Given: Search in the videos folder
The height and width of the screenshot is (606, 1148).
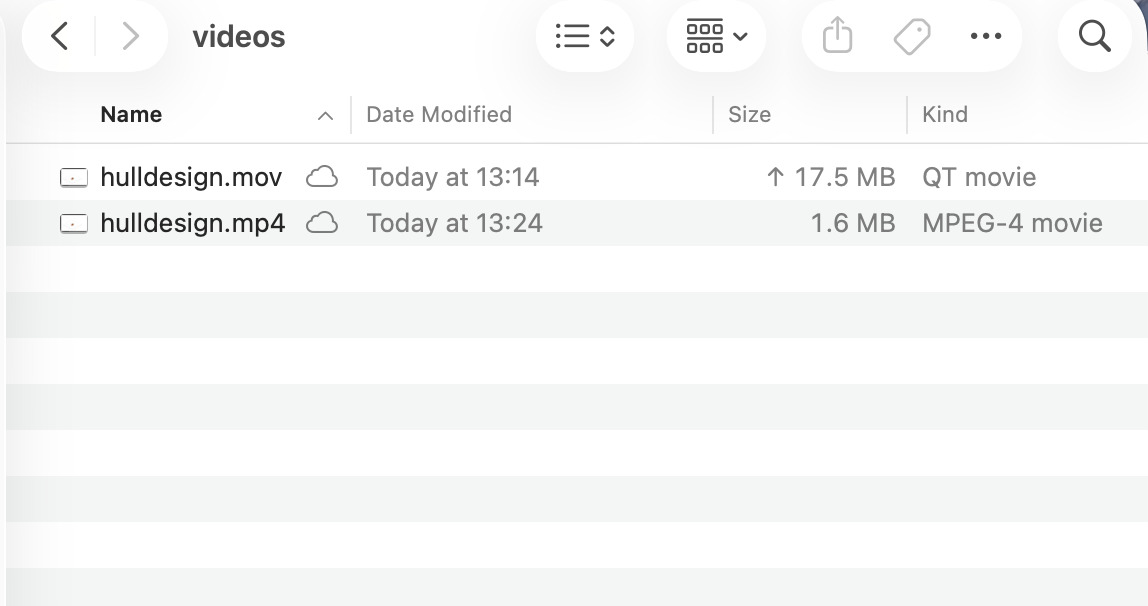Looking at the screenshot, I should pos(1095,37).
